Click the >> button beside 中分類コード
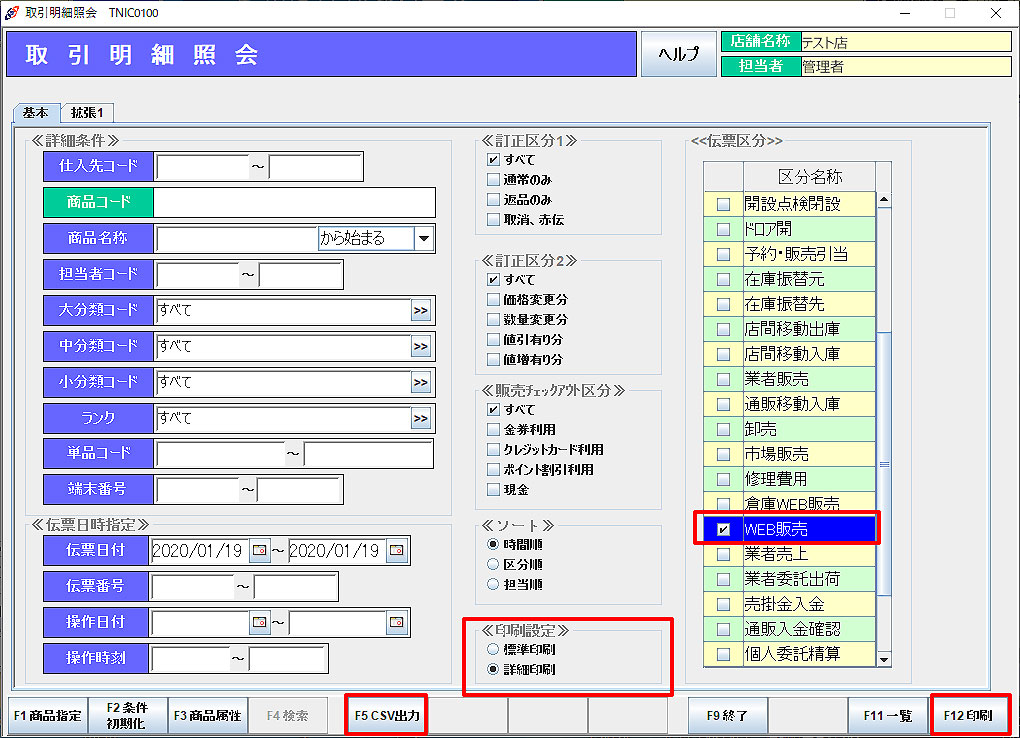1020x738 pixels. click(421, 347)
